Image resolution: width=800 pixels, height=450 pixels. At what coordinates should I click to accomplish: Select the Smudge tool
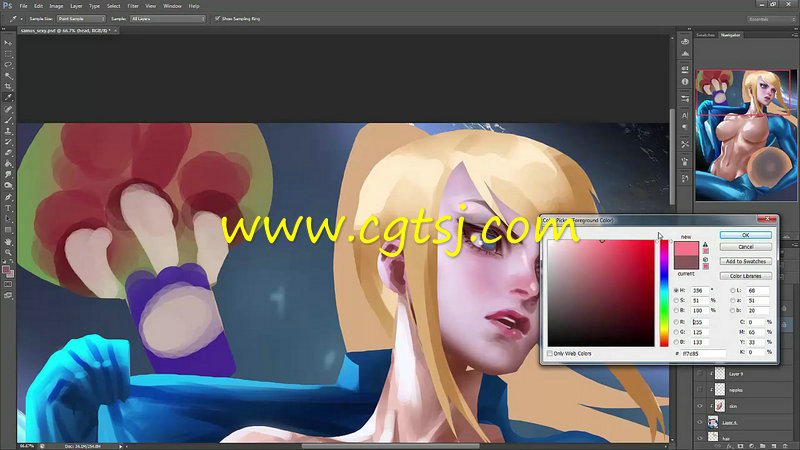click(8, 175)
